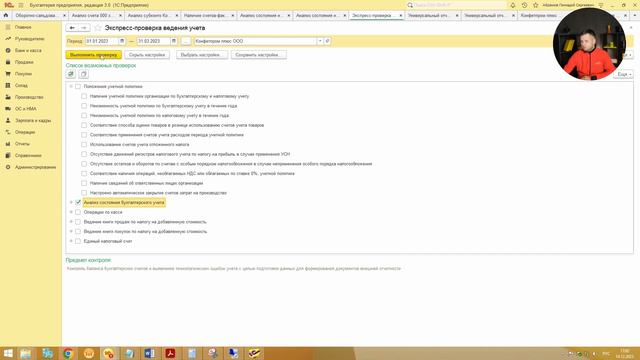Switch to Анализ счета 000 tab
The image size is (640, 360).
point(92,15)
